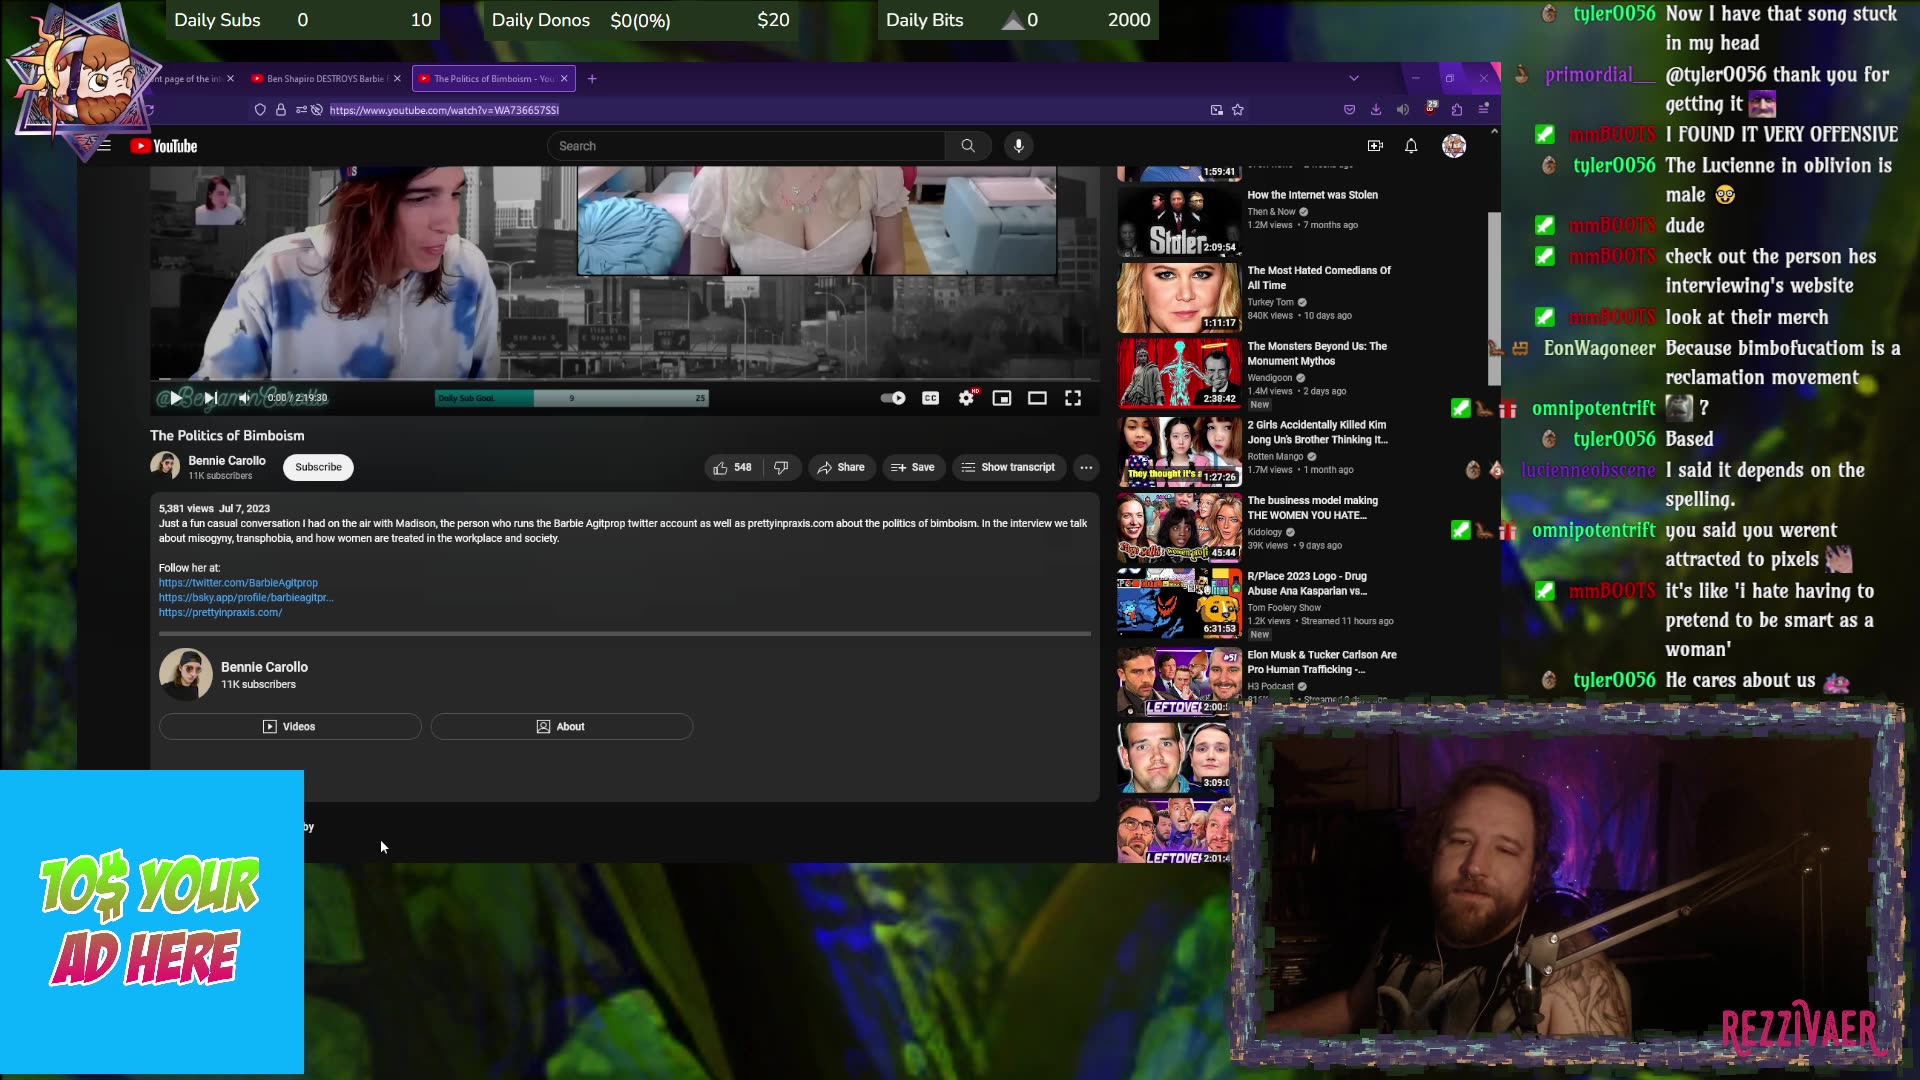Image resolution: width=1920 pixels, height=1080 pixels.
Task: Open the prettyinpraxis.com link
Action: tap(220, 613)
